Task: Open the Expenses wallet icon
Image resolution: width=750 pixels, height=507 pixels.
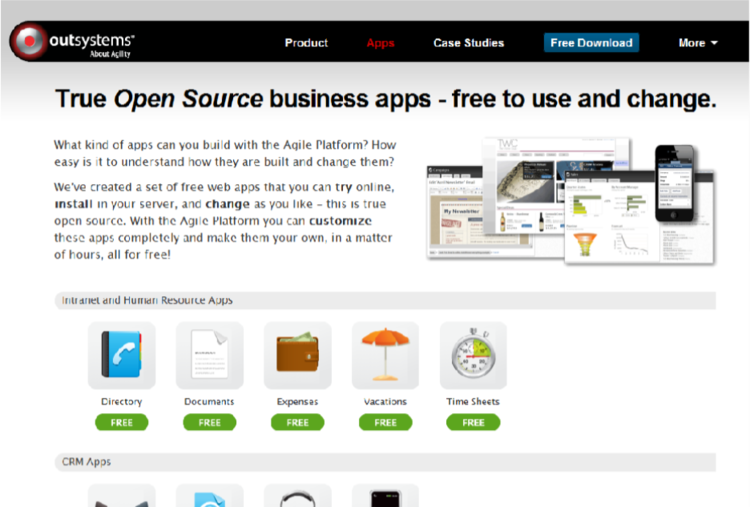Action: point(298,355)
